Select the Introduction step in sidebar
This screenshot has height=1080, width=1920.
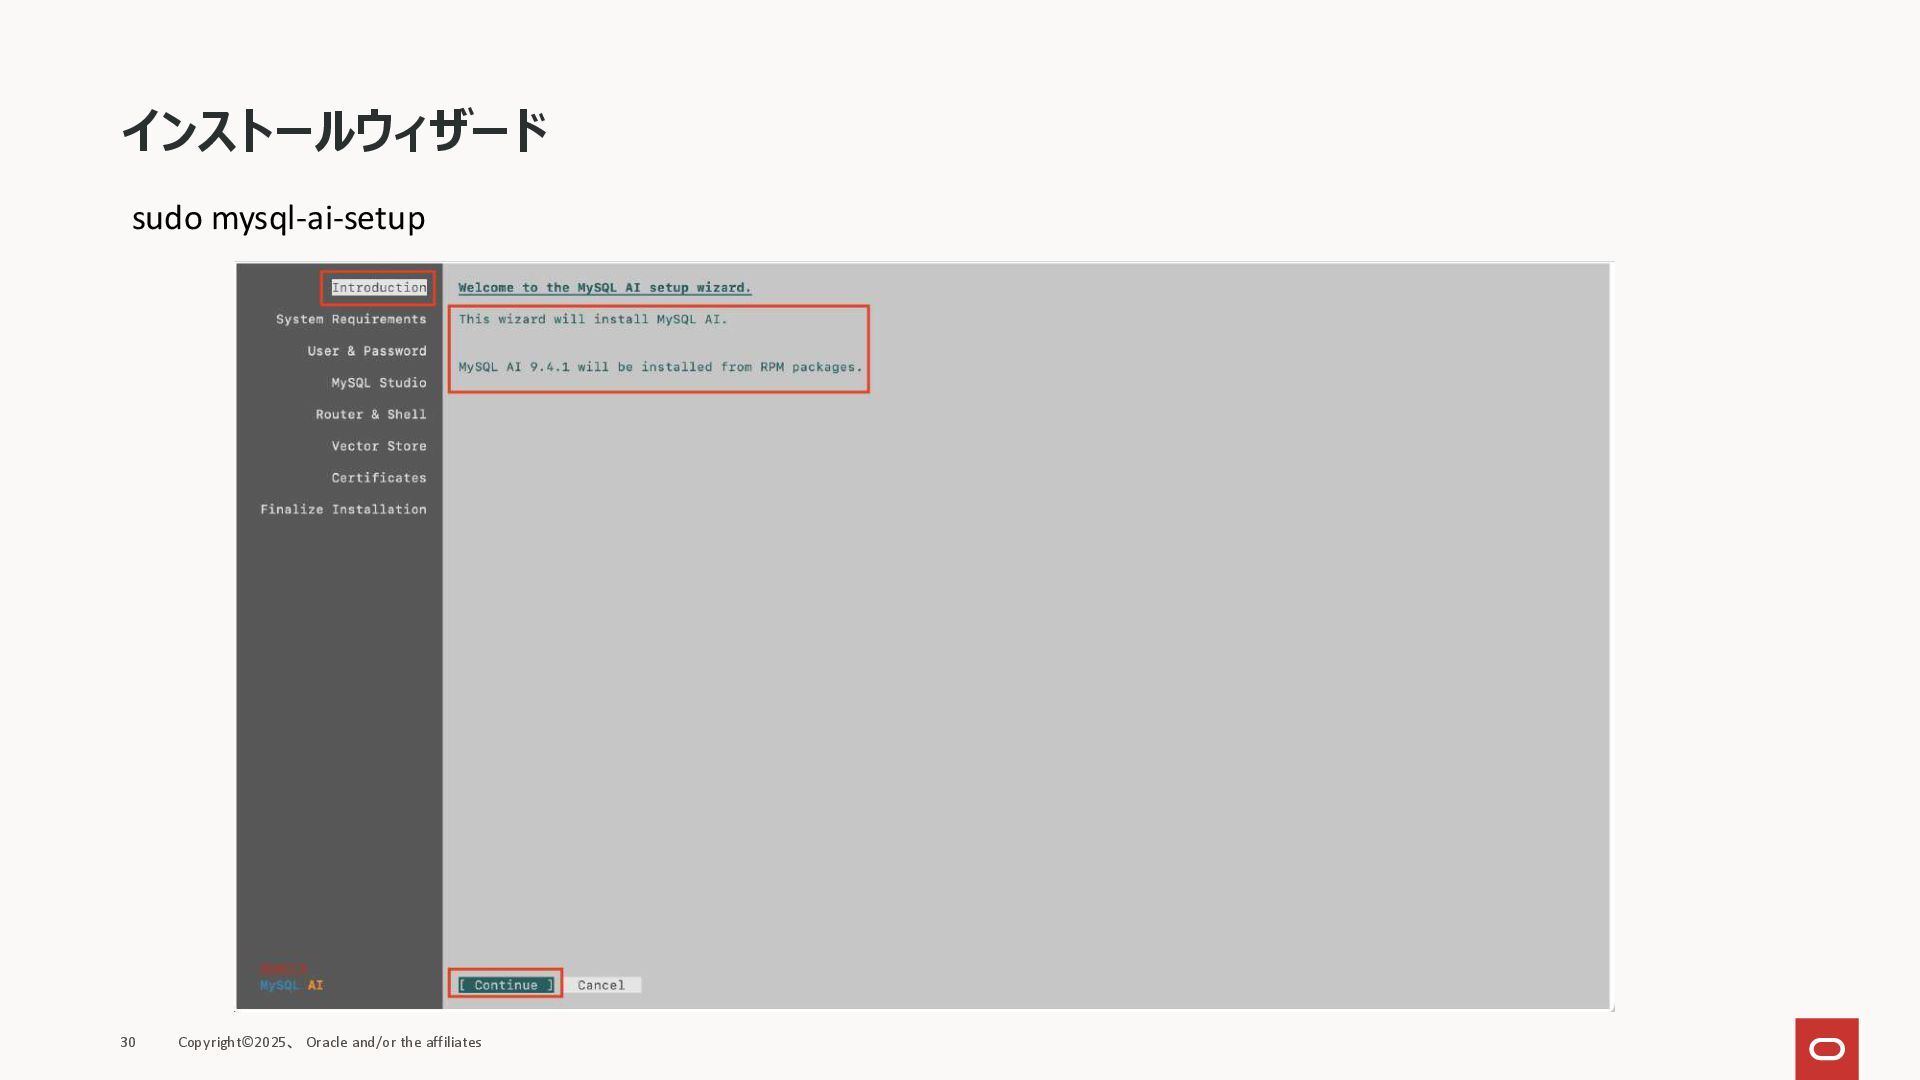click(379, 288)
